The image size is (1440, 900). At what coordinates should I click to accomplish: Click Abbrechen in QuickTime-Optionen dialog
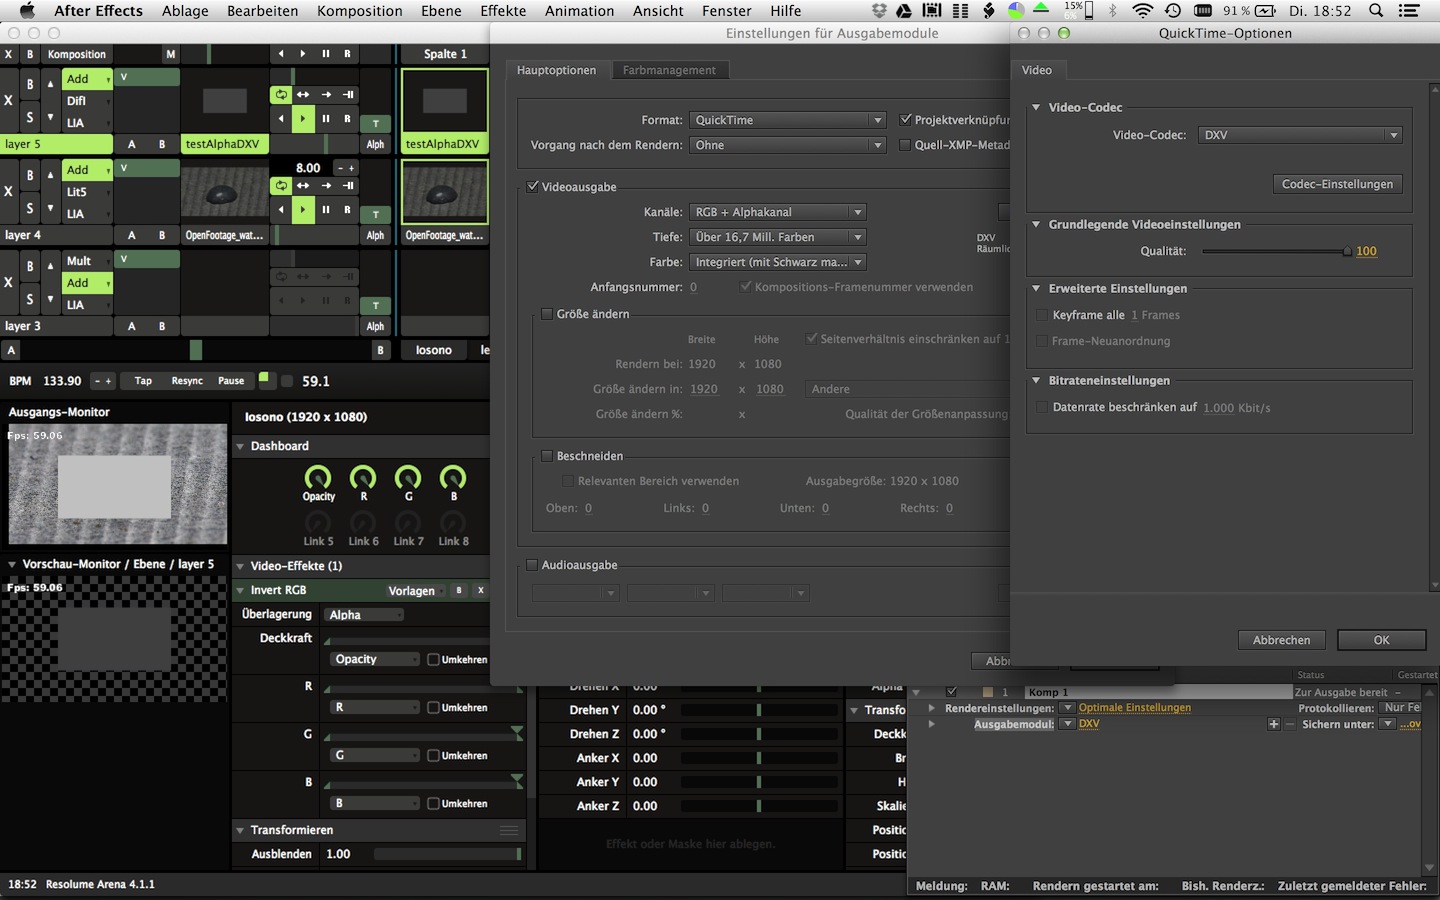click(x=1281, y=640)
